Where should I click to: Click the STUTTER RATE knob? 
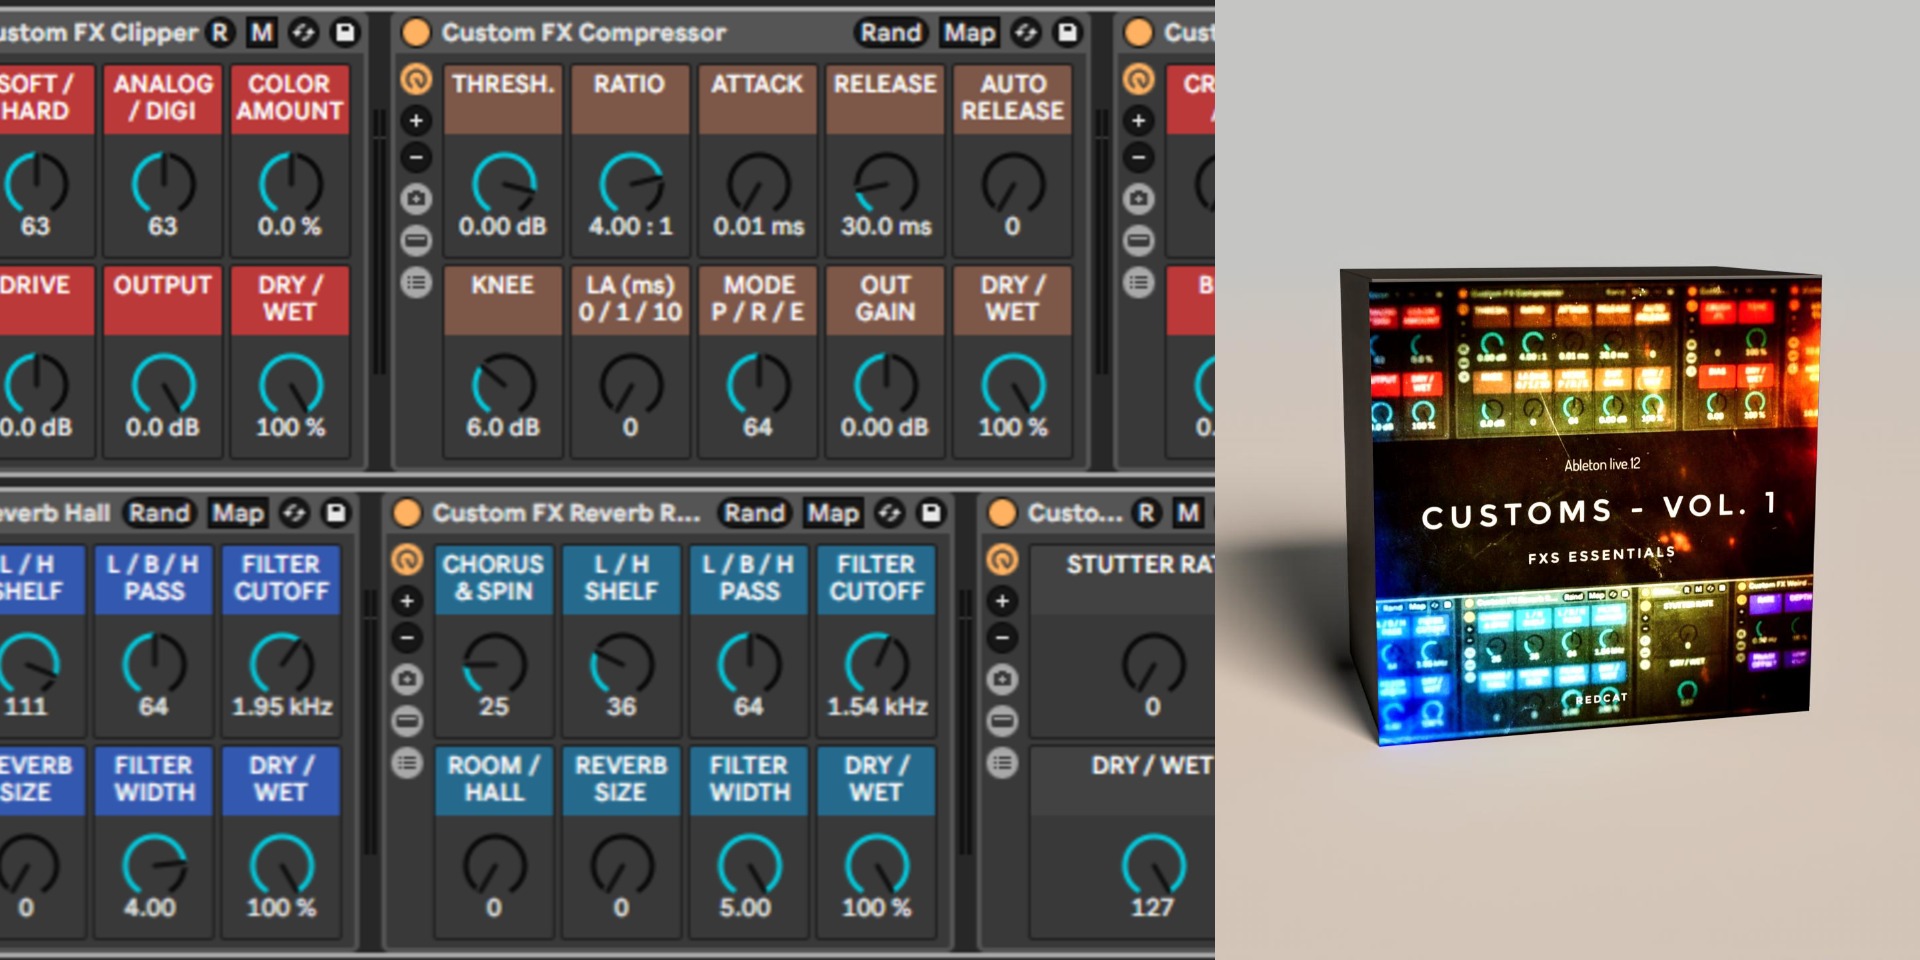click(x=1153, y=665)
